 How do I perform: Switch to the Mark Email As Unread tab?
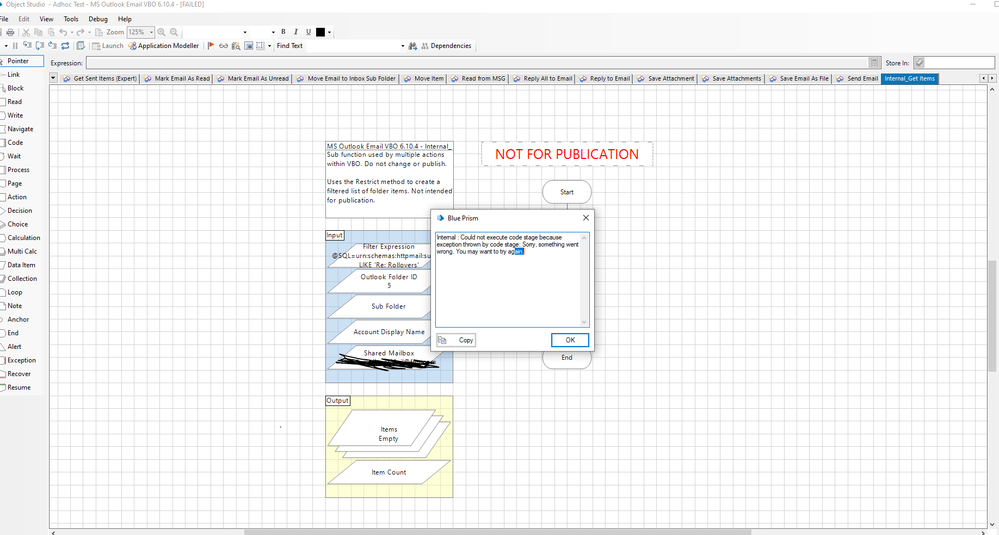tap(252, 78)
